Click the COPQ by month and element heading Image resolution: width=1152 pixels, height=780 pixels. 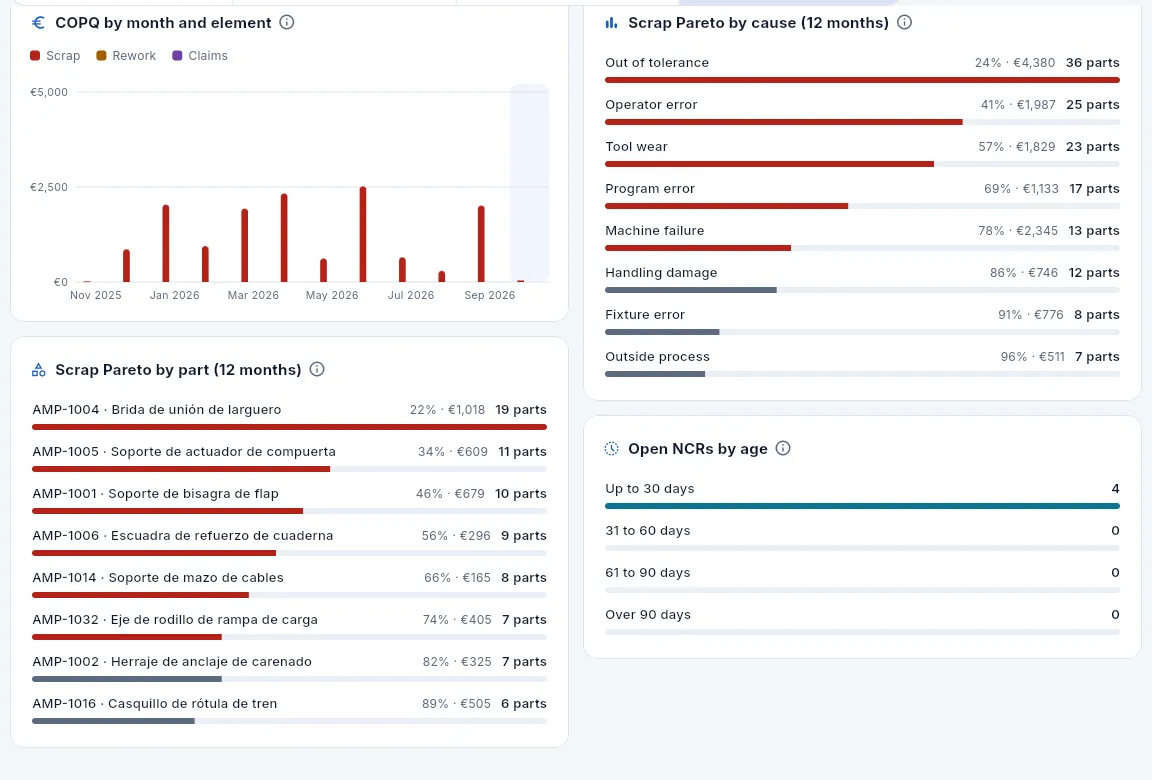tap(163, 23)
